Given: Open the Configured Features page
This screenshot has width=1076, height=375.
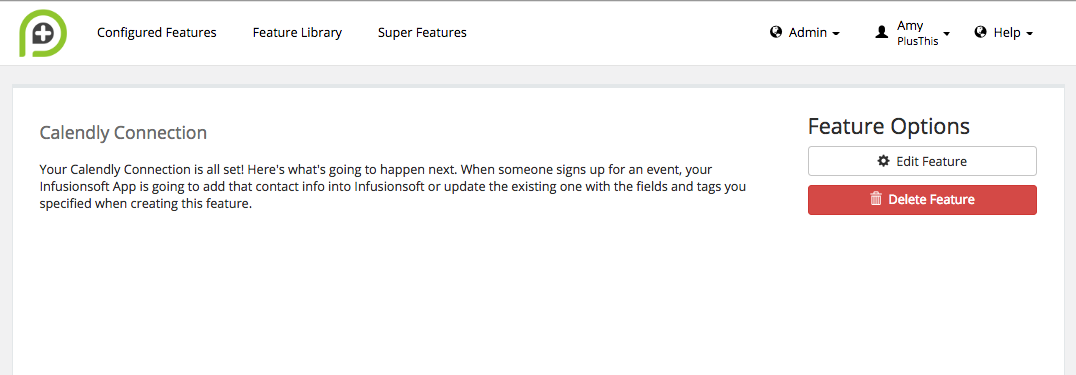Looking at the screenshot, I should (x=156, y=32).
